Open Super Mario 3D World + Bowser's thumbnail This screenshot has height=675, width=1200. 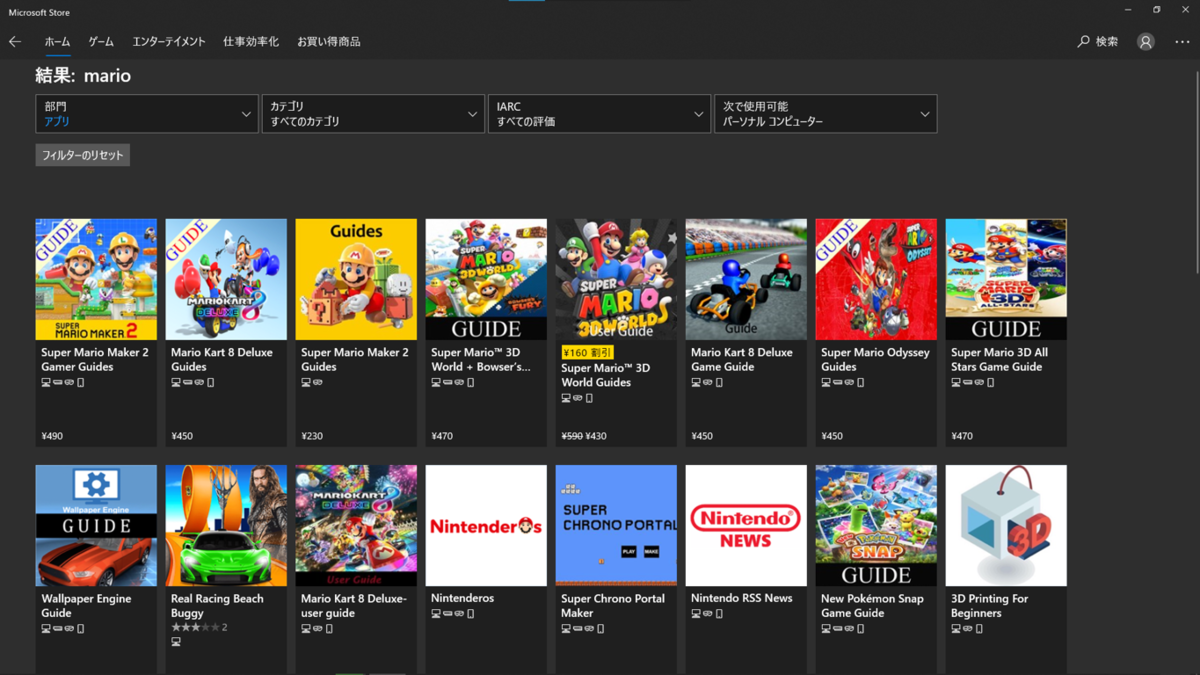486,279
